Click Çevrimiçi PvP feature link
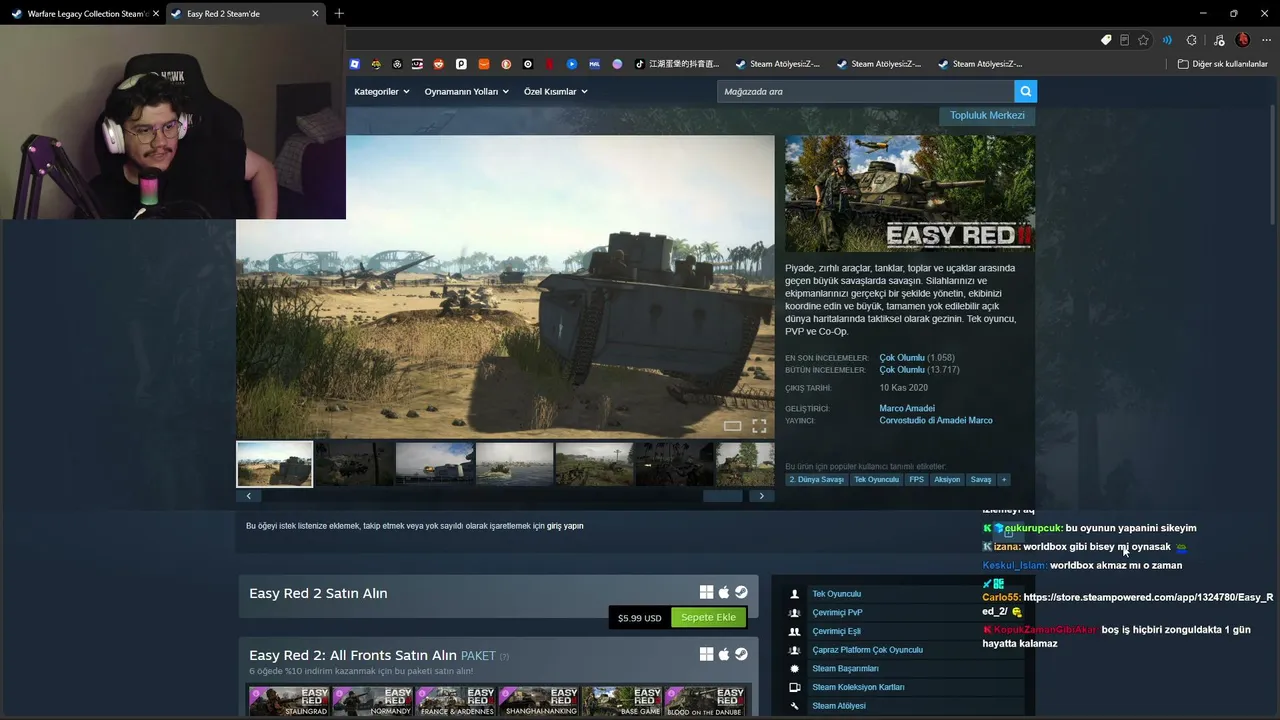This screenshot has width=1280, height=720. (837, 613)
